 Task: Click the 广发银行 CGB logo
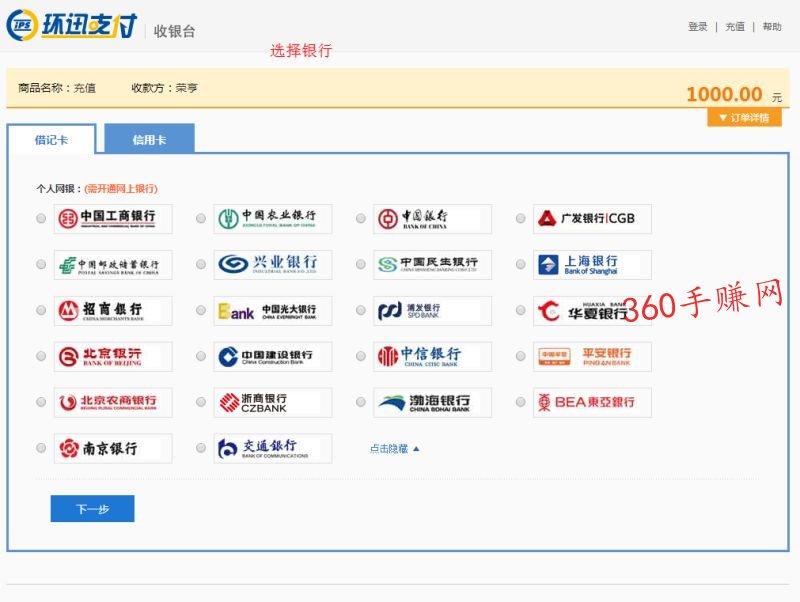[592, 219]
